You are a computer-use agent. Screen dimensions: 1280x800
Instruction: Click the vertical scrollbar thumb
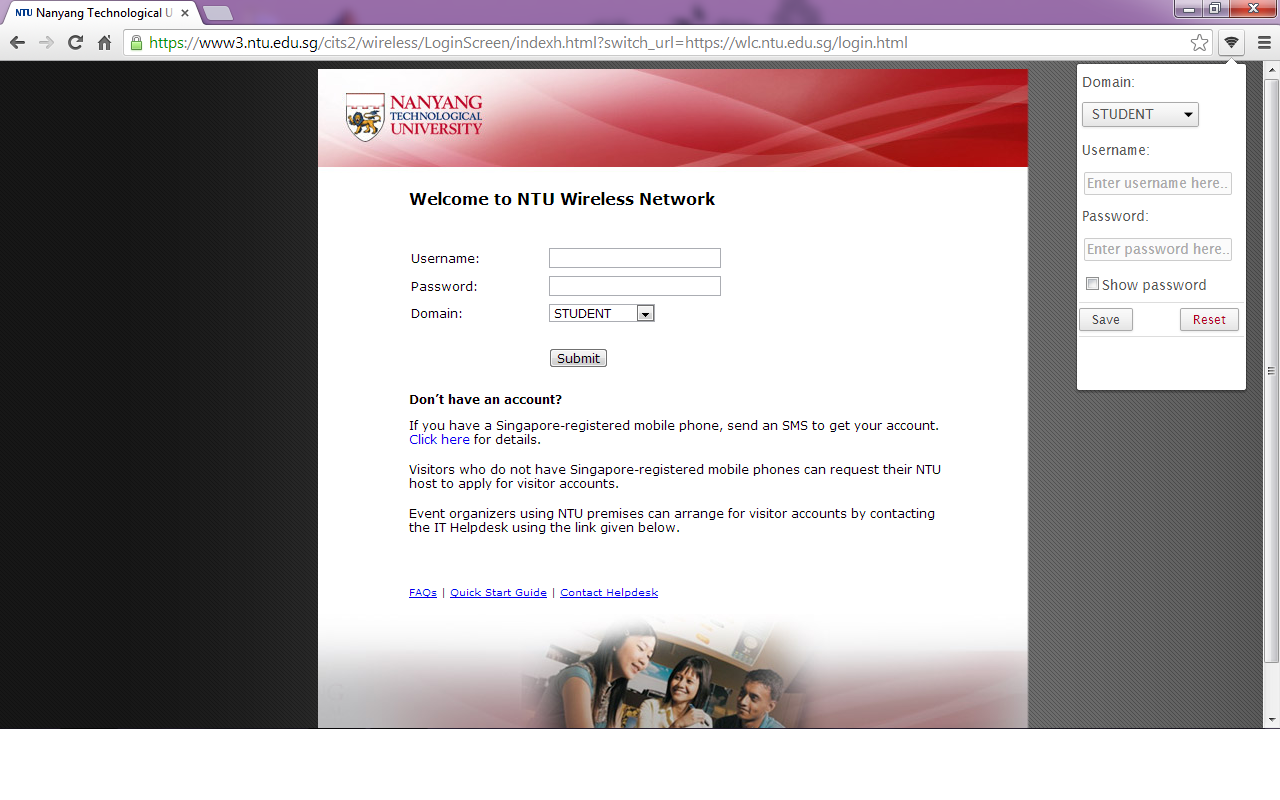pyautogui.click(x=1272, y=370)
